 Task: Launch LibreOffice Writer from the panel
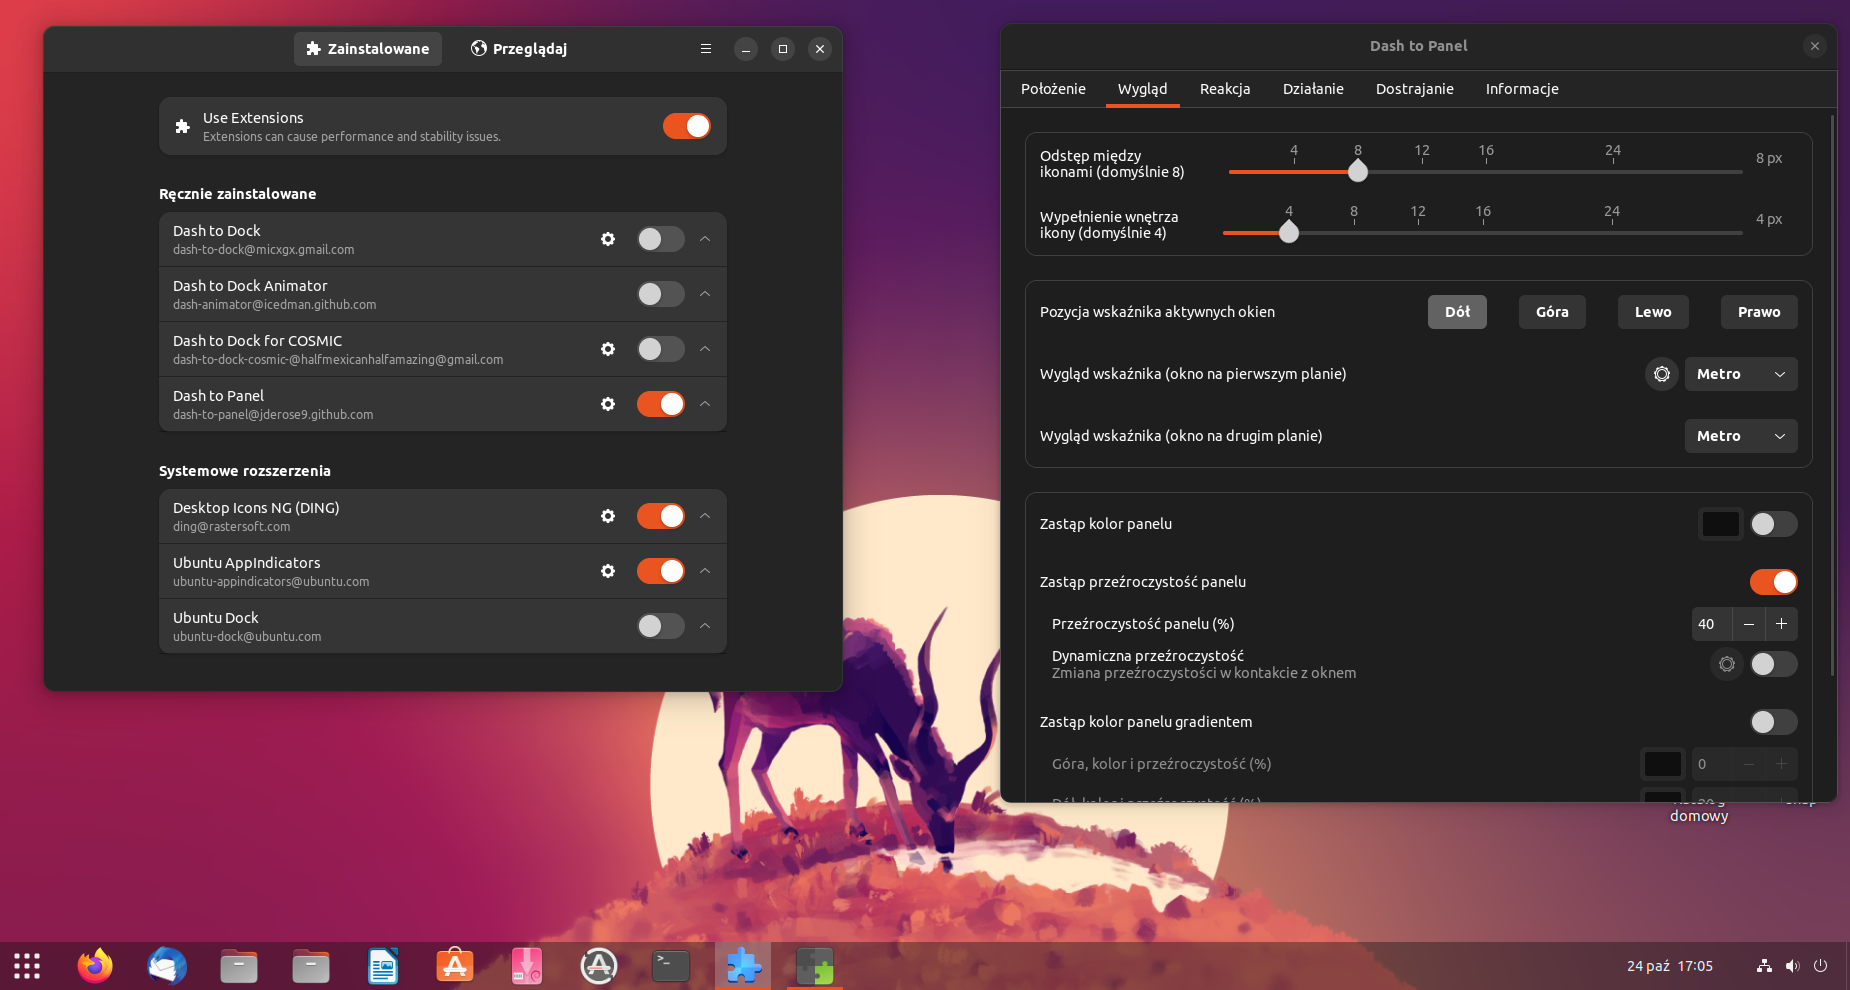pos(383,966)
